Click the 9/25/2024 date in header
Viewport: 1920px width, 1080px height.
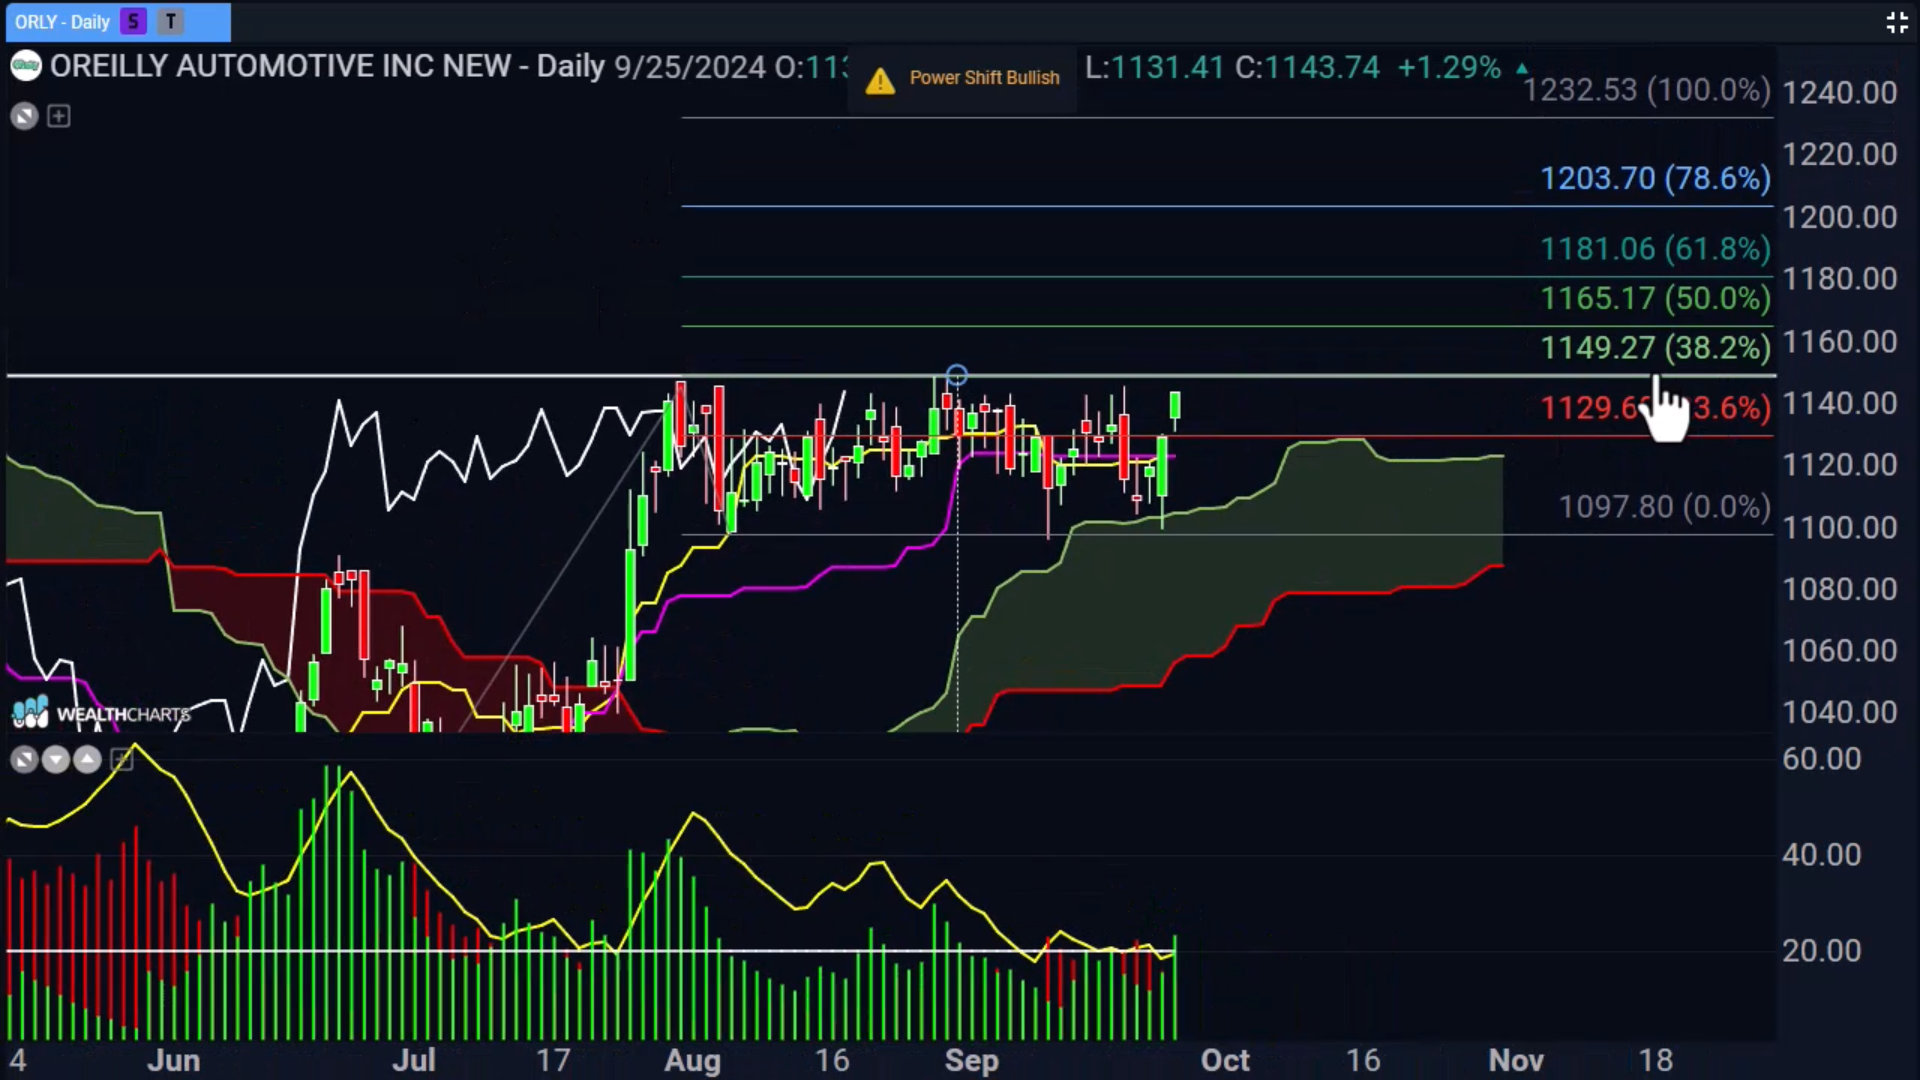click(x=690, y=67)
